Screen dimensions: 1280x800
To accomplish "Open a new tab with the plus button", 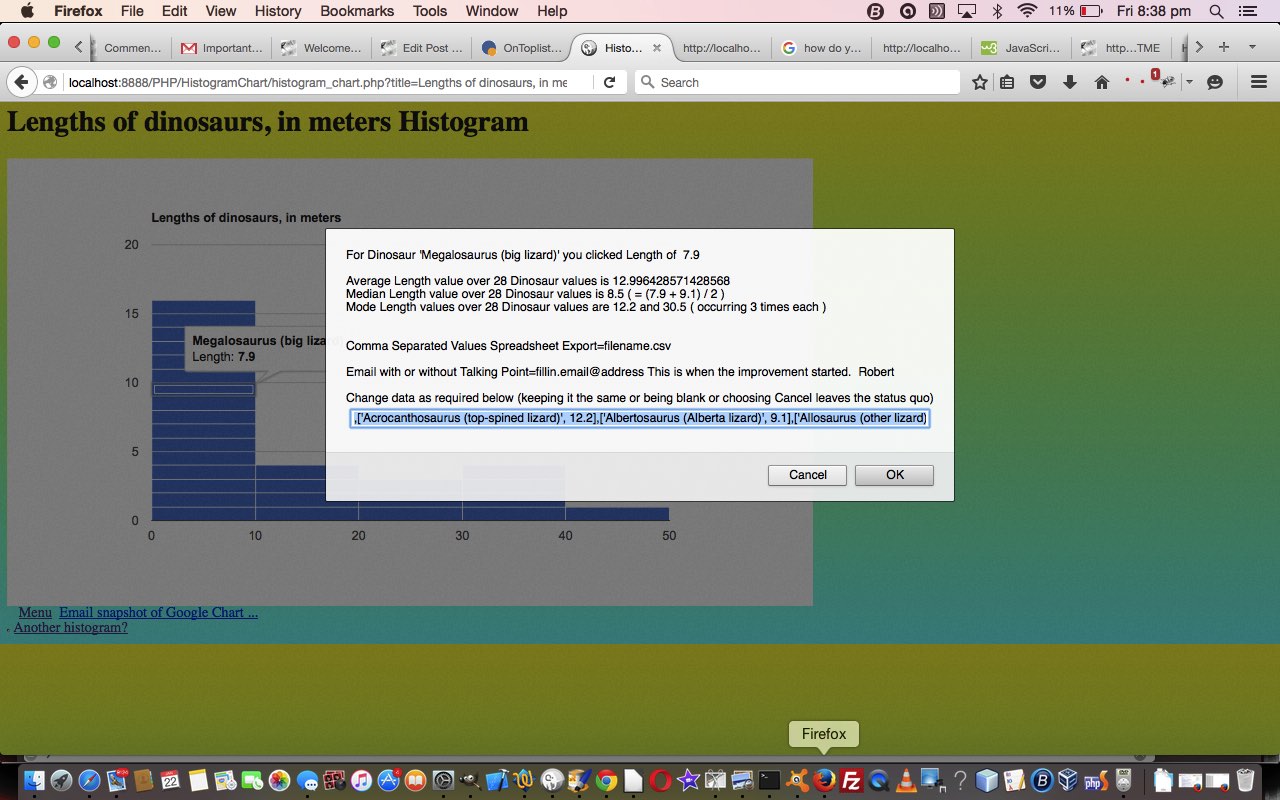I will pos(1223,47).
